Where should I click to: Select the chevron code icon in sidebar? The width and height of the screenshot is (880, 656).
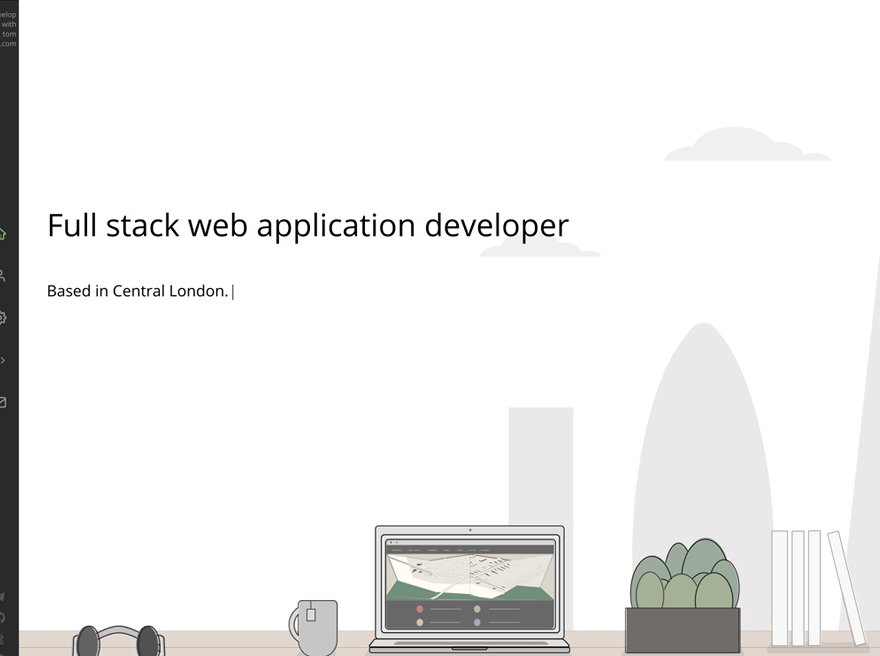(x=2, y=360)
